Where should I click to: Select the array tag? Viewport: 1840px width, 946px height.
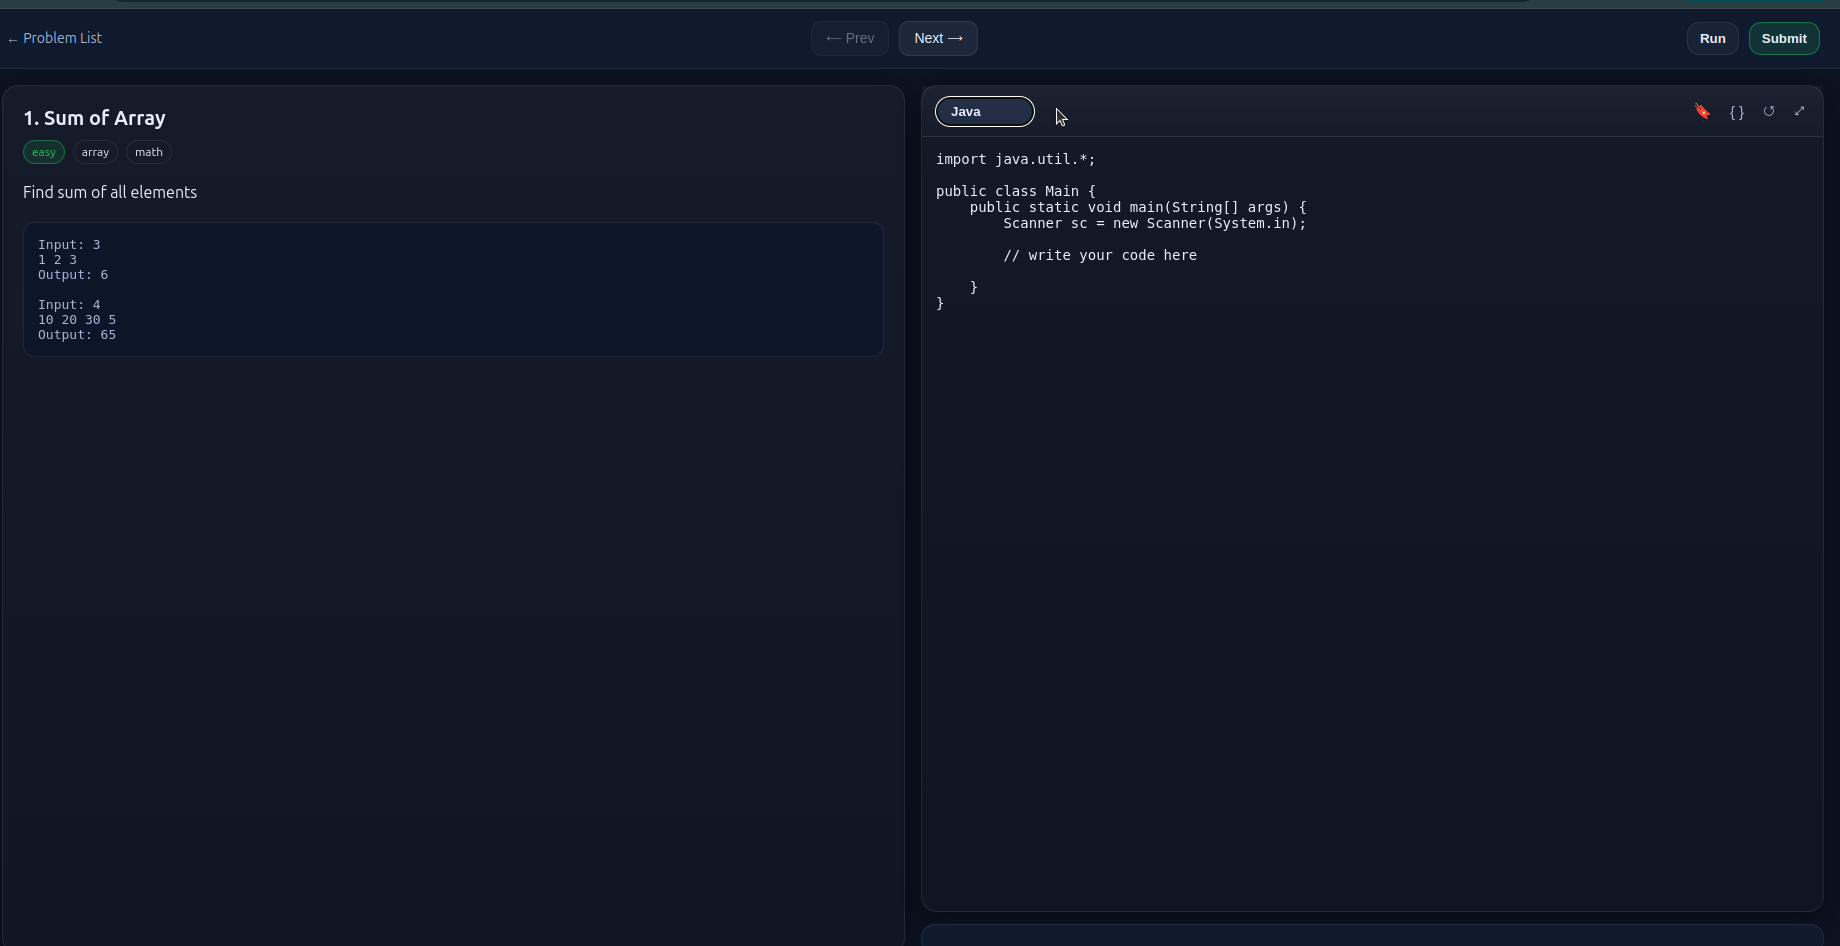[x=95, y=152]
